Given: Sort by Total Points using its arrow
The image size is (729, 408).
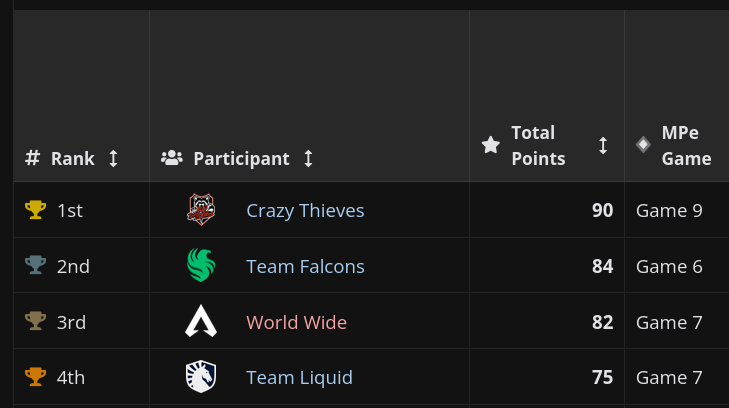Looking at the screenshot, I should (603, 145).
